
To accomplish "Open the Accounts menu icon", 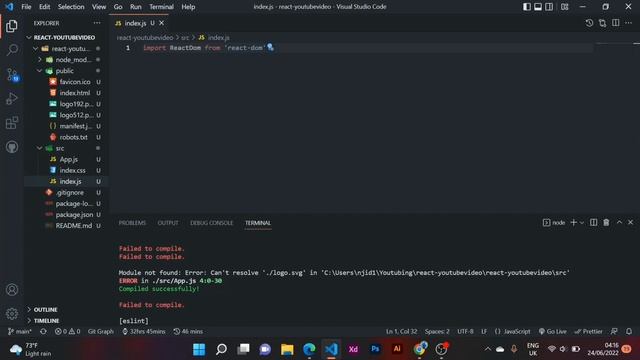I will (x=12, y=290).
